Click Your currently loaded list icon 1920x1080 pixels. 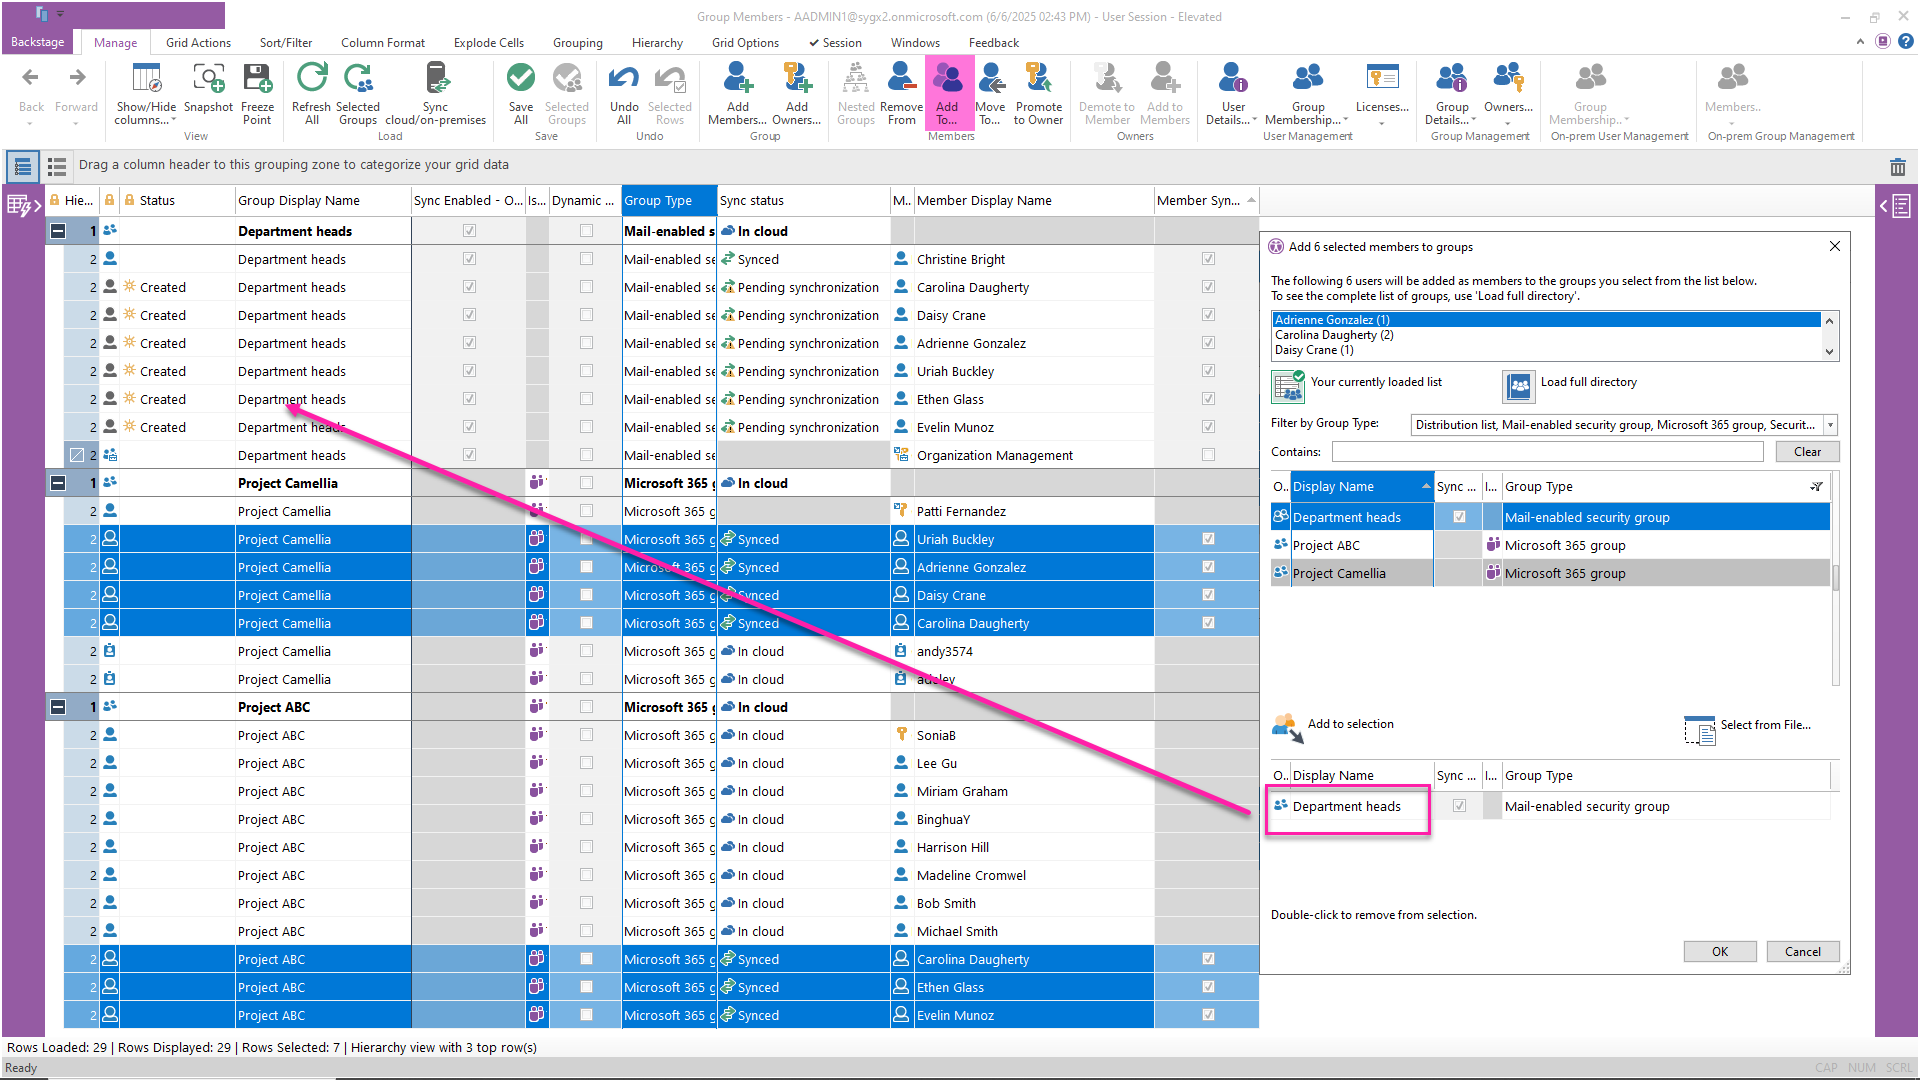tap(1288, 386)
